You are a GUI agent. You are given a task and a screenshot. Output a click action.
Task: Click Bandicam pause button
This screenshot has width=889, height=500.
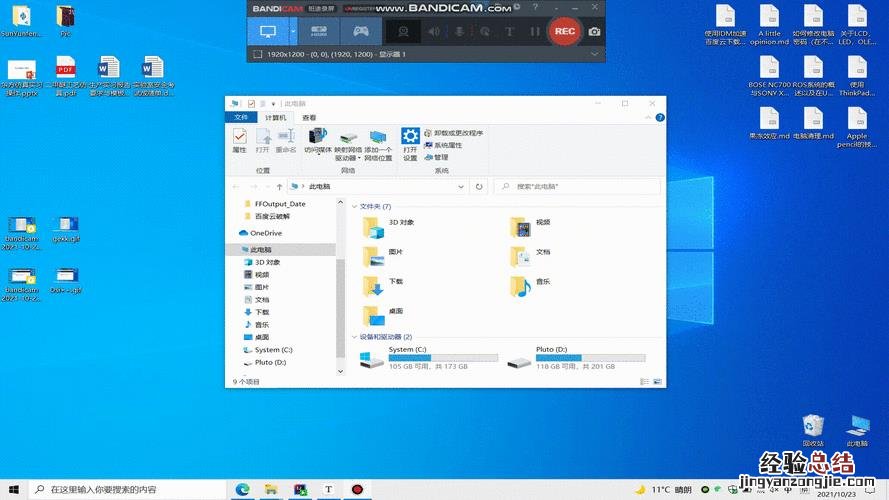point(535,32)
